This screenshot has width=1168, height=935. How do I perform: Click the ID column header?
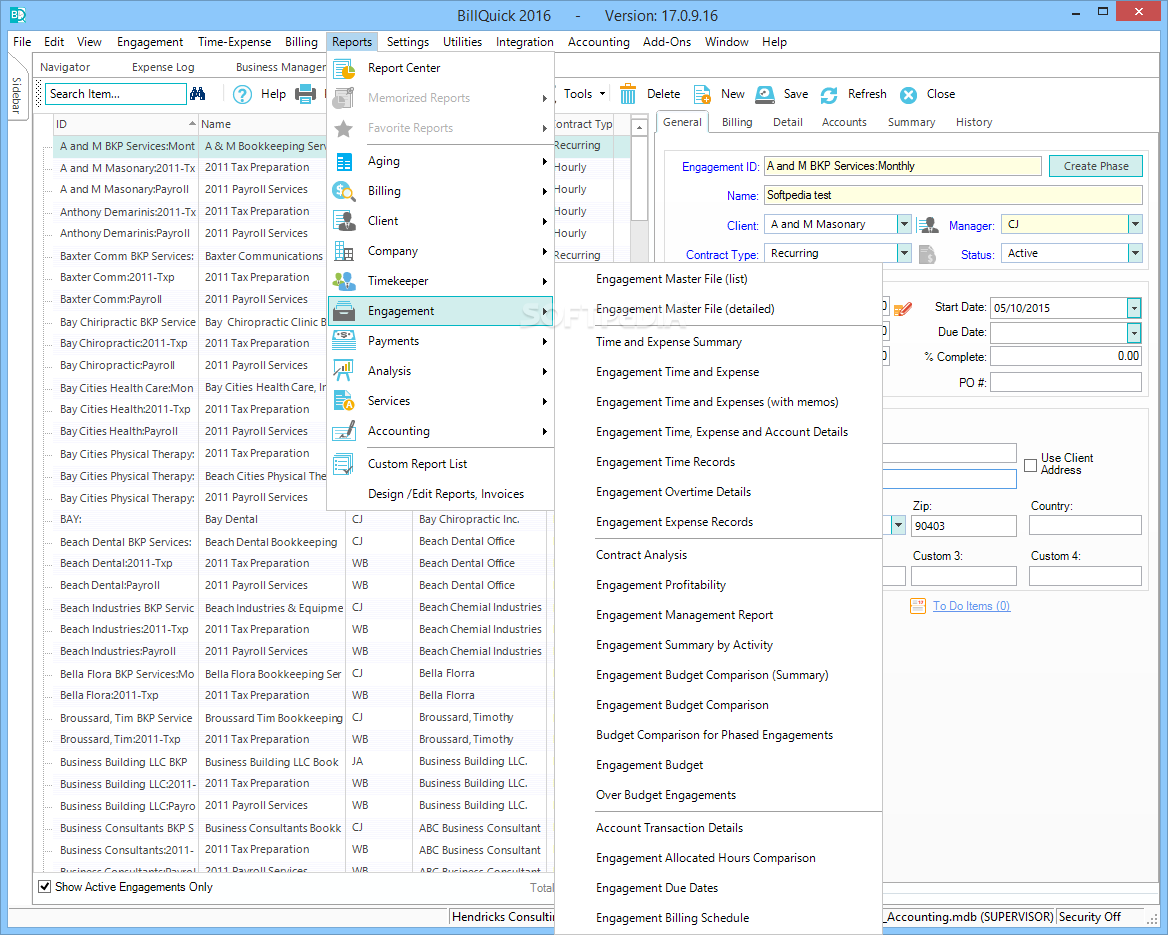[125, 124]
